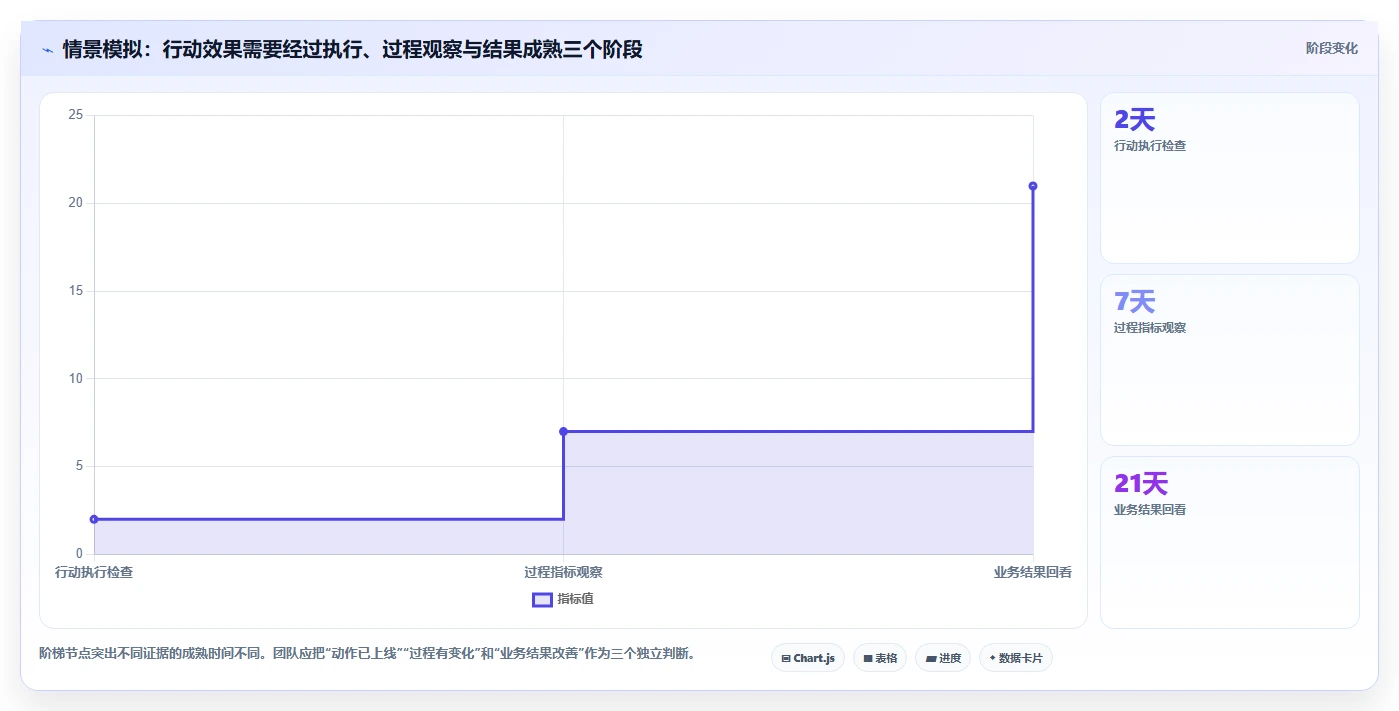Screen dimensions: 1399x711
Task: Click the y-axis value 25
Action: [x=75, y=115]
